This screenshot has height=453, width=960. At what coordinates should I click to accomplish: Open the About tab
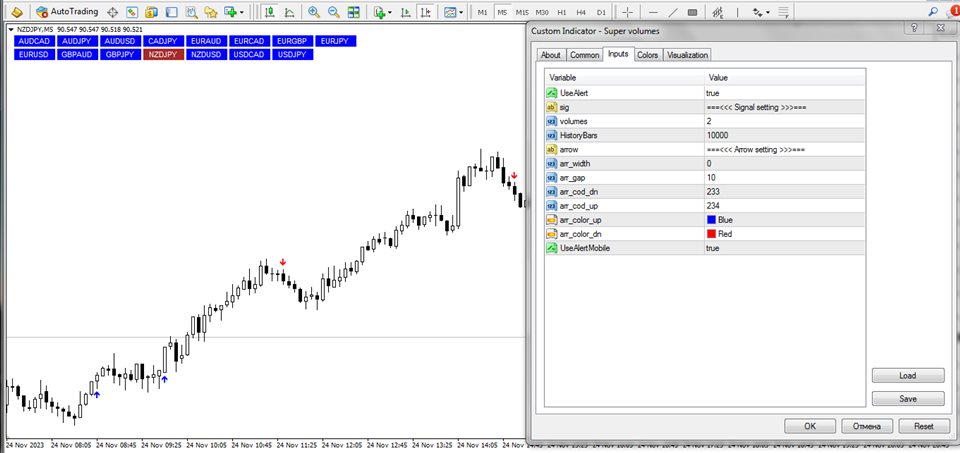pos(550,55)
